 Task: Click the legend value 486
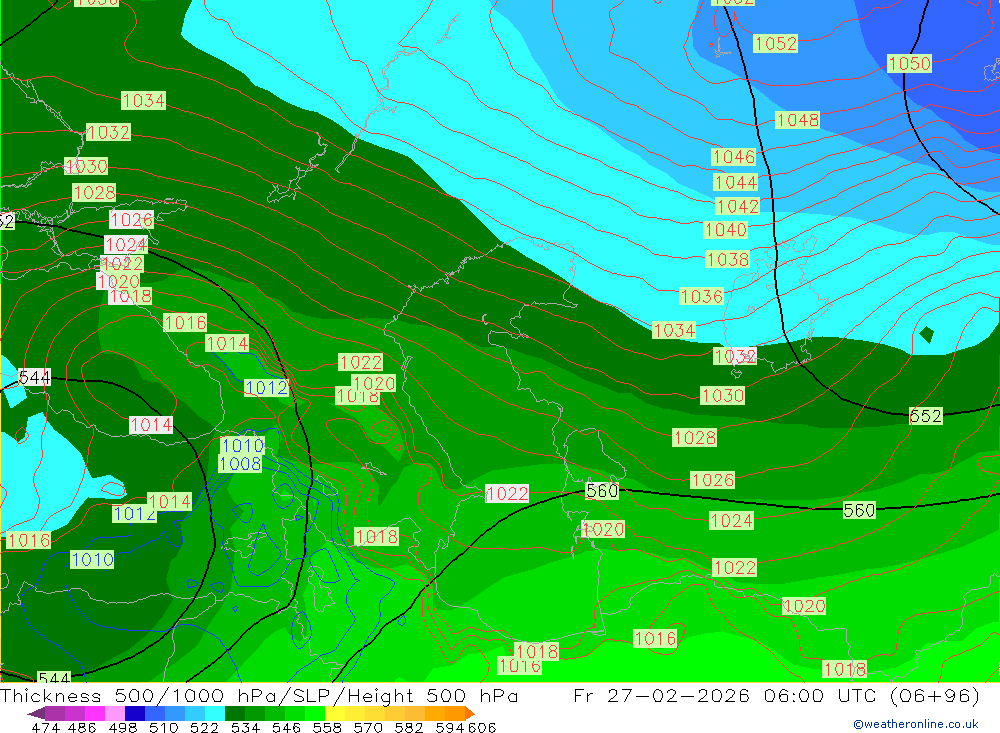[x=82, y=727]
